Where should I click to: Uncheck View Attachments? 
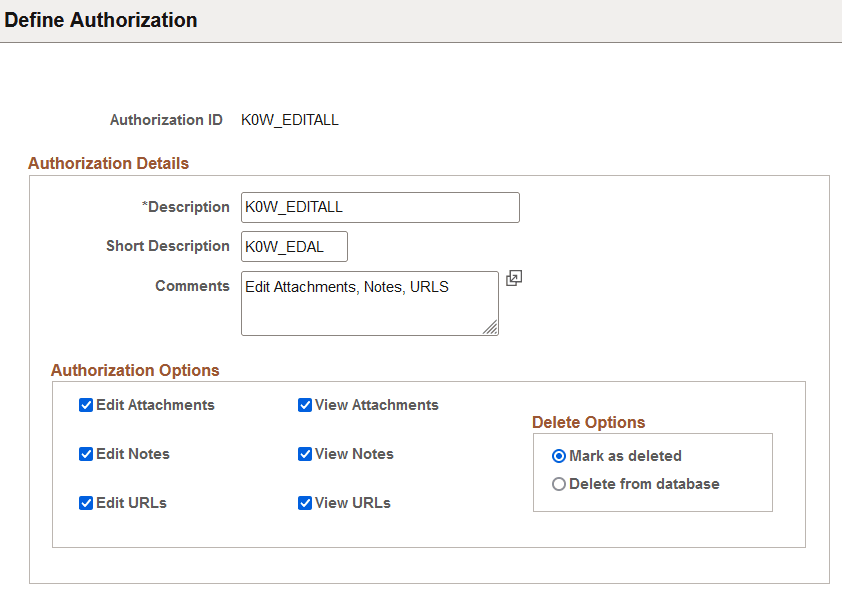click(x=305, y=405)
